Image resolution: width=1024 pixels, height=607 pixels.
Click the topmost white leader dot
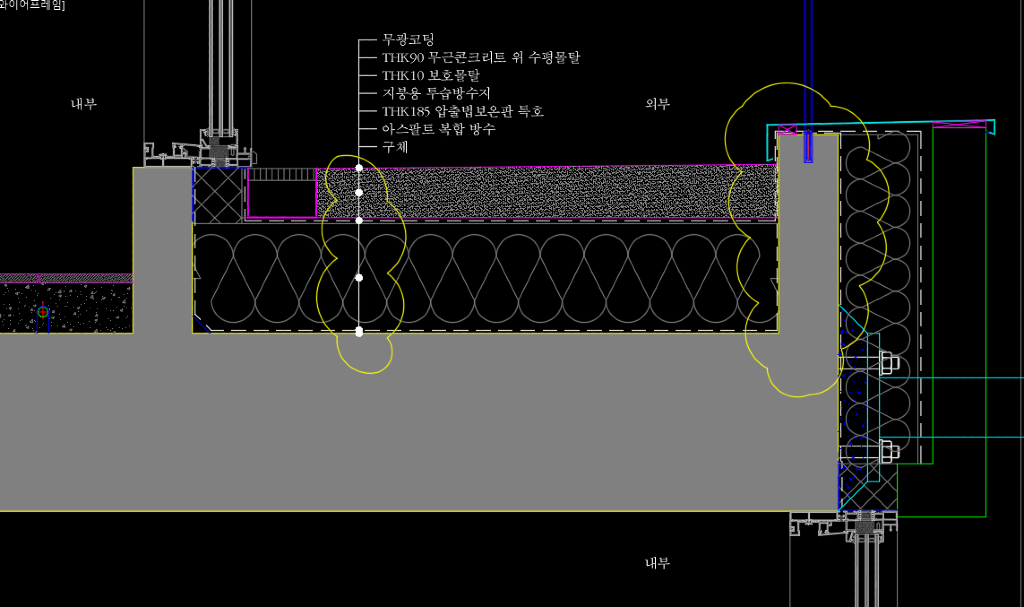[359, 168]
